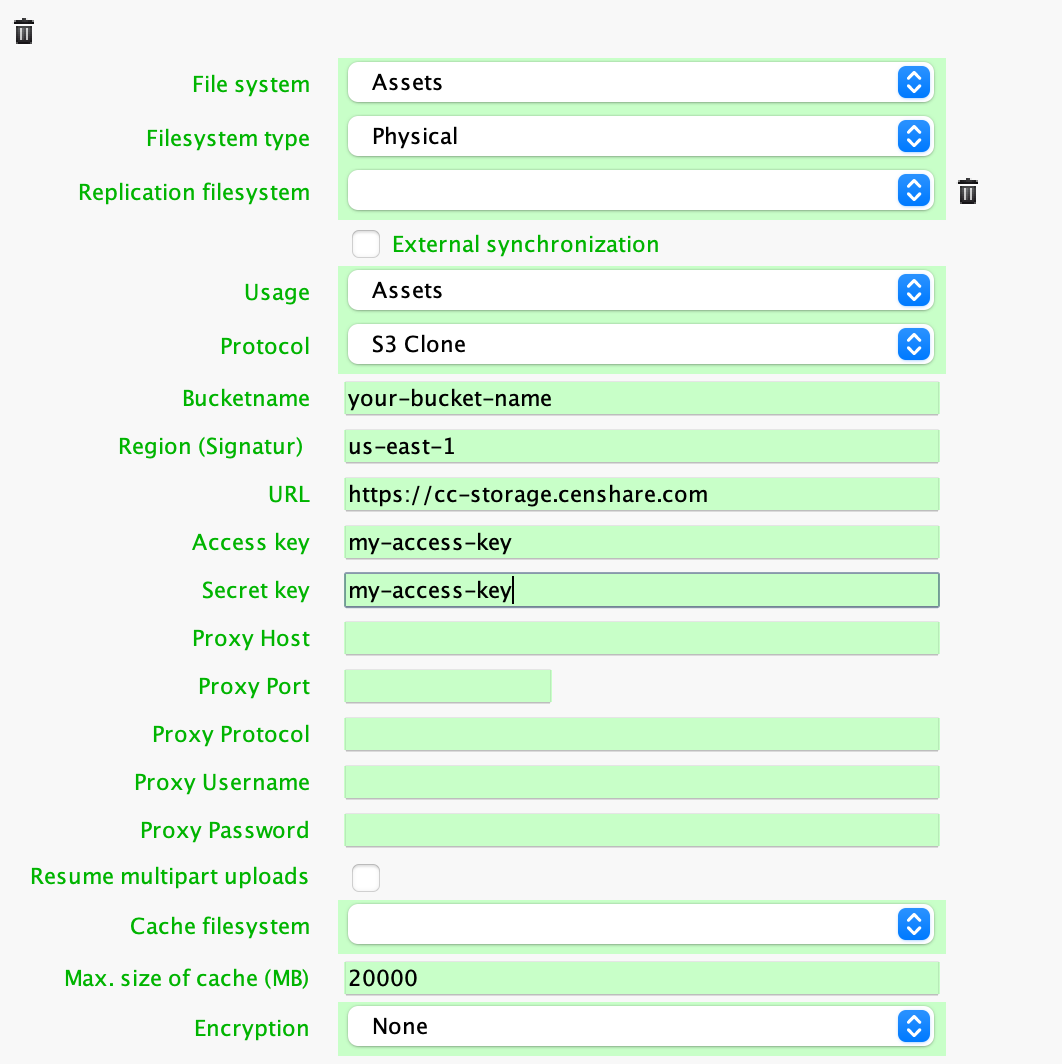This screenshot has height=1064, width=1062.
Task: Click the Cache filesystem dropdown arrows icon
Action: click(x=913, y=924)
